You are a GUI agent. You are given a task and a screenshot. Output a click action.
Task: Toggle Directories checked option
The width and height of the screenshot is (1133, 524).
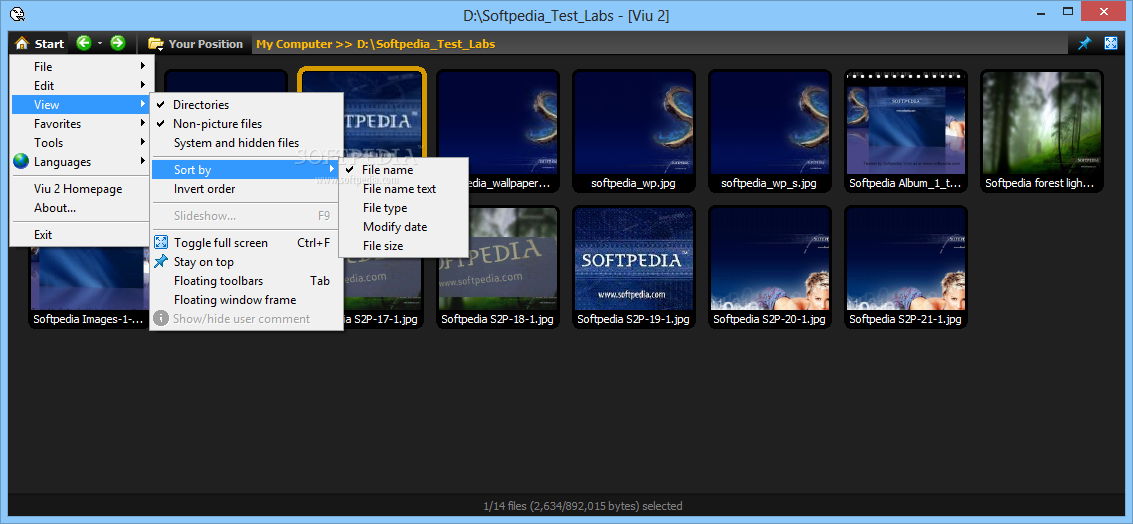[246, 105]
